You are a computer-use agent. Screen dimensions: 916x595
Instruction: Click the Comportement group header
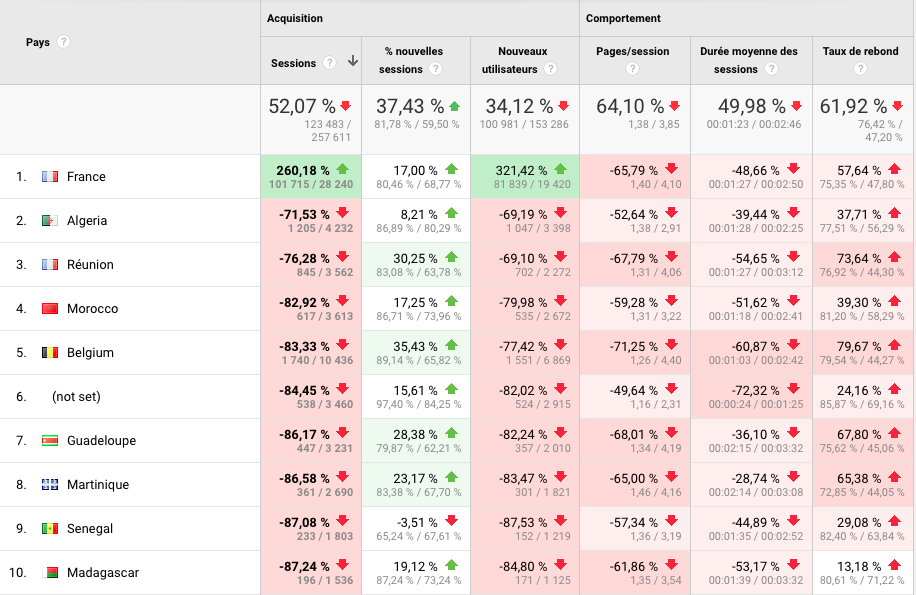623,18
